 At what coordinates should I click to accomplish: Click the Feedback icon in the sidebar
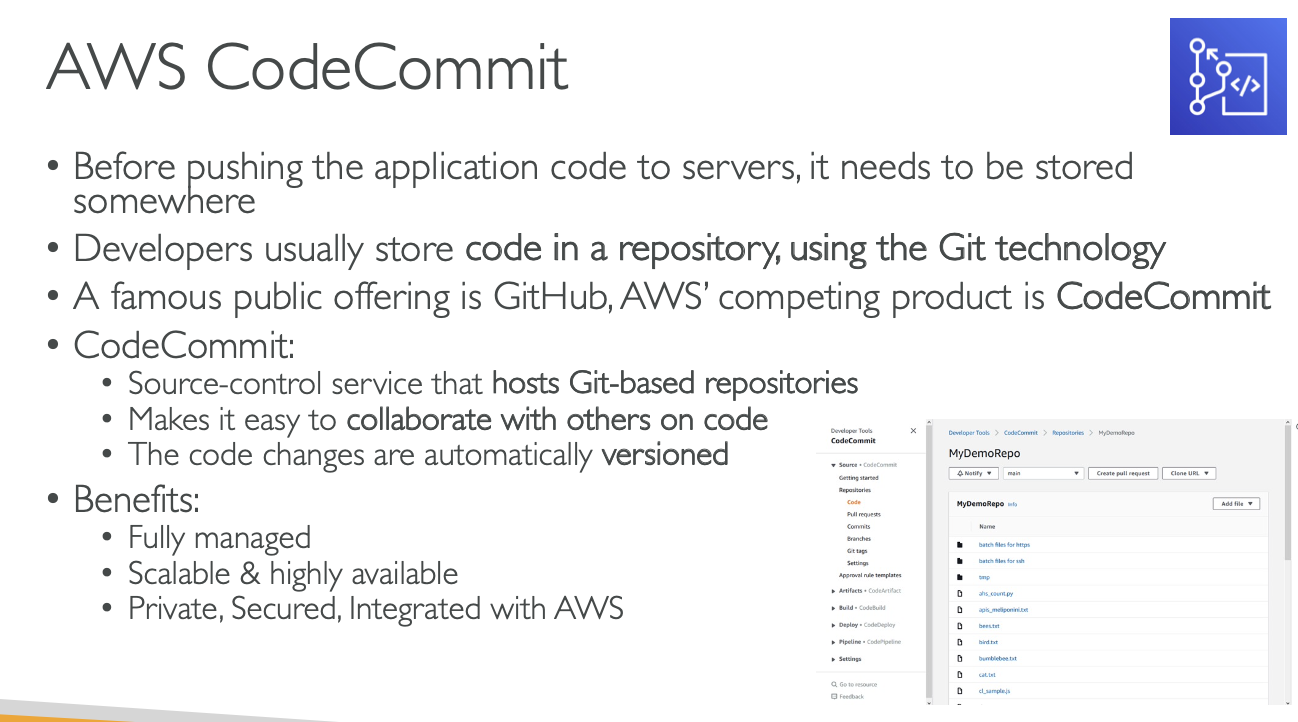[834, 696]
